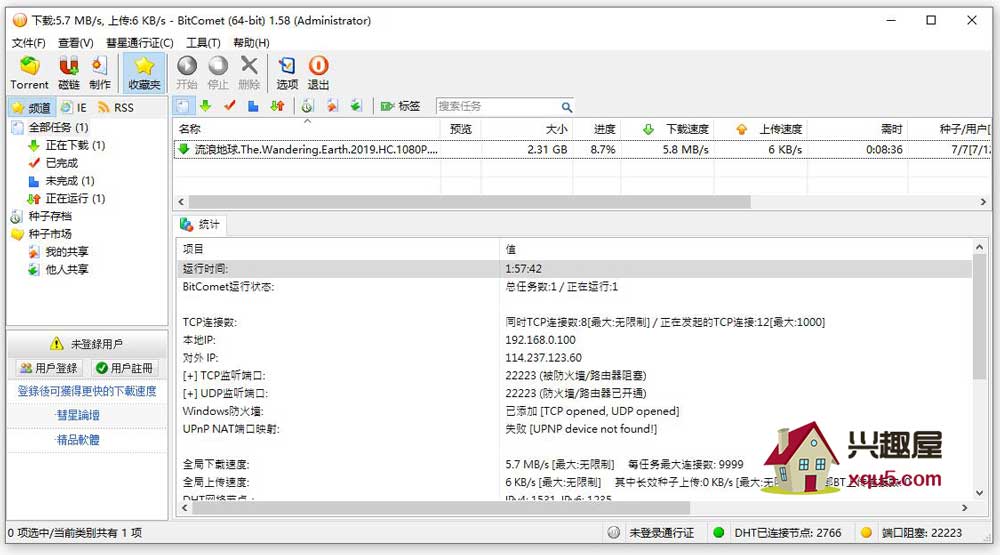This screenshot has height=555, width=1000.
Task: Select 正在运行 (1) in the tree
Action: (75, 198)
